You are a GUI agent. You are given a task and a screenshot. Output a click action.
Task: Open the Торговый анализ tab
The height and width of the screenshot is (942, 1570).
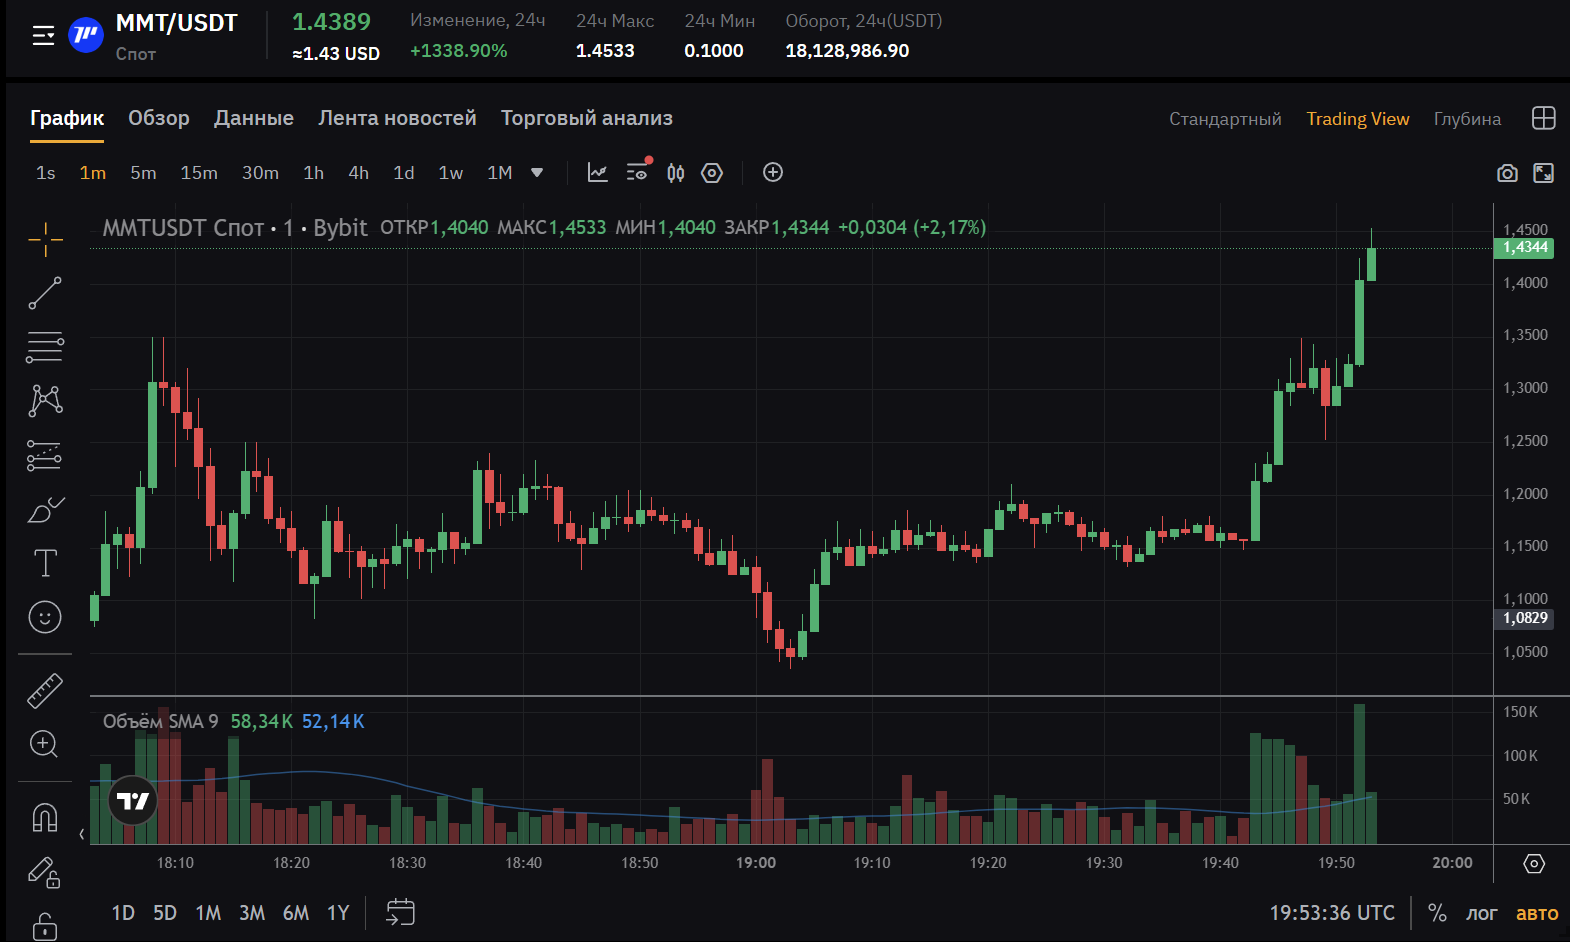pyautogui.click(x=587, y=118)
